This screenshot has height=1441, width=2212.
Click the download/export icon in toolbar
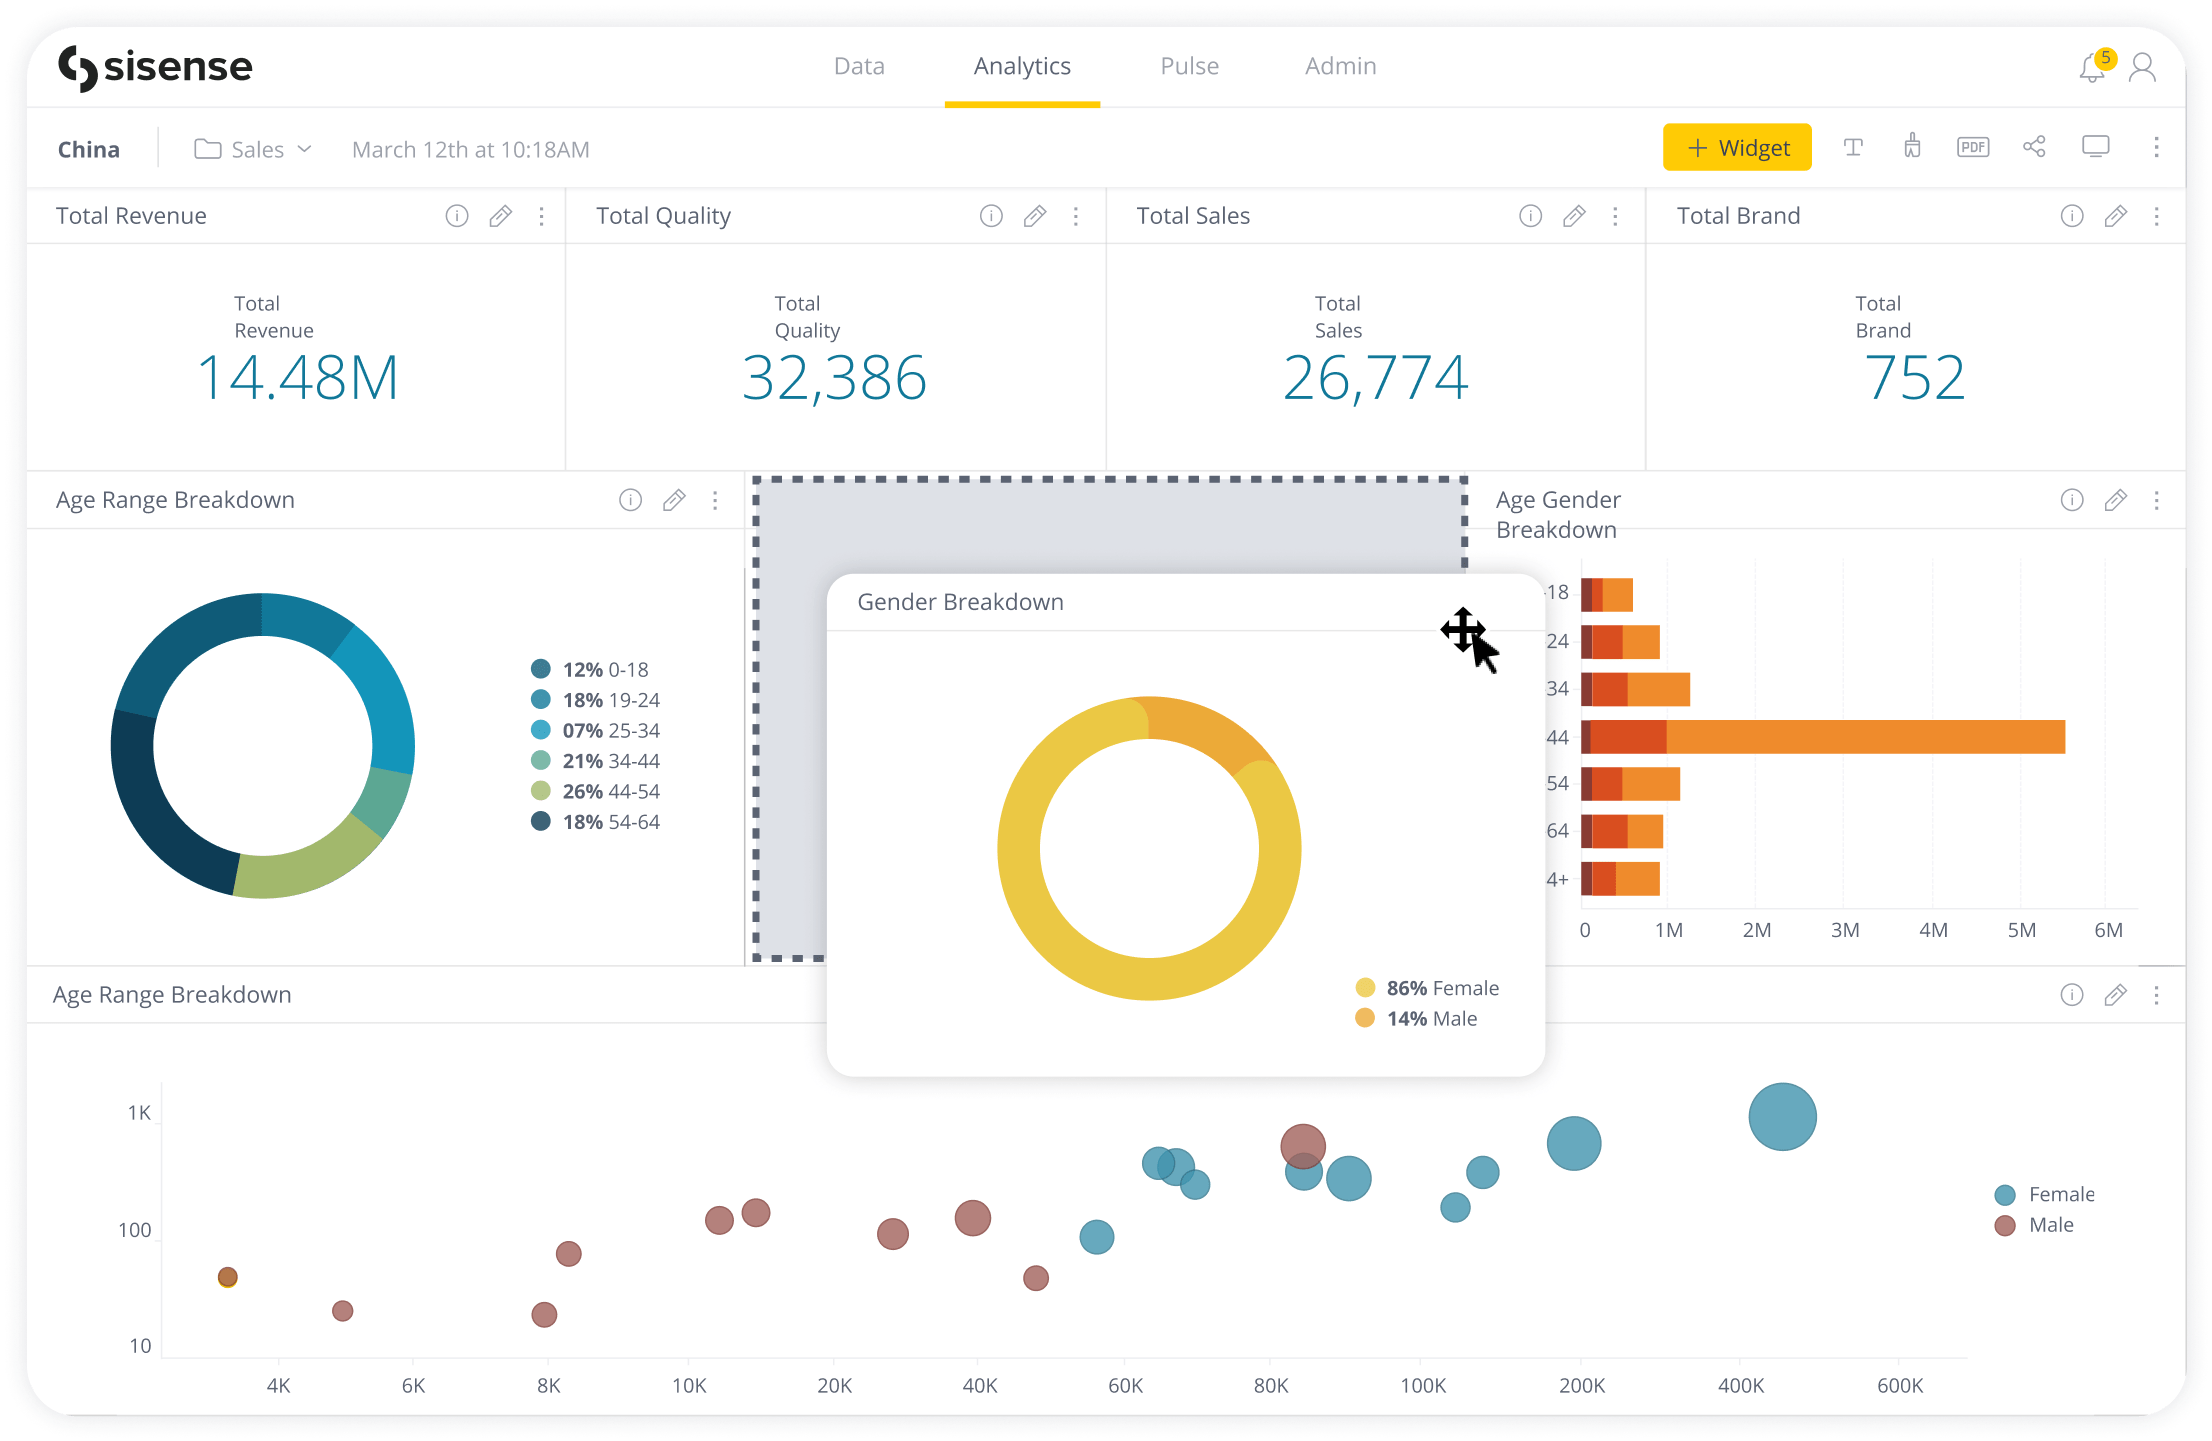pyautogui.click(x=1970, y=148)
